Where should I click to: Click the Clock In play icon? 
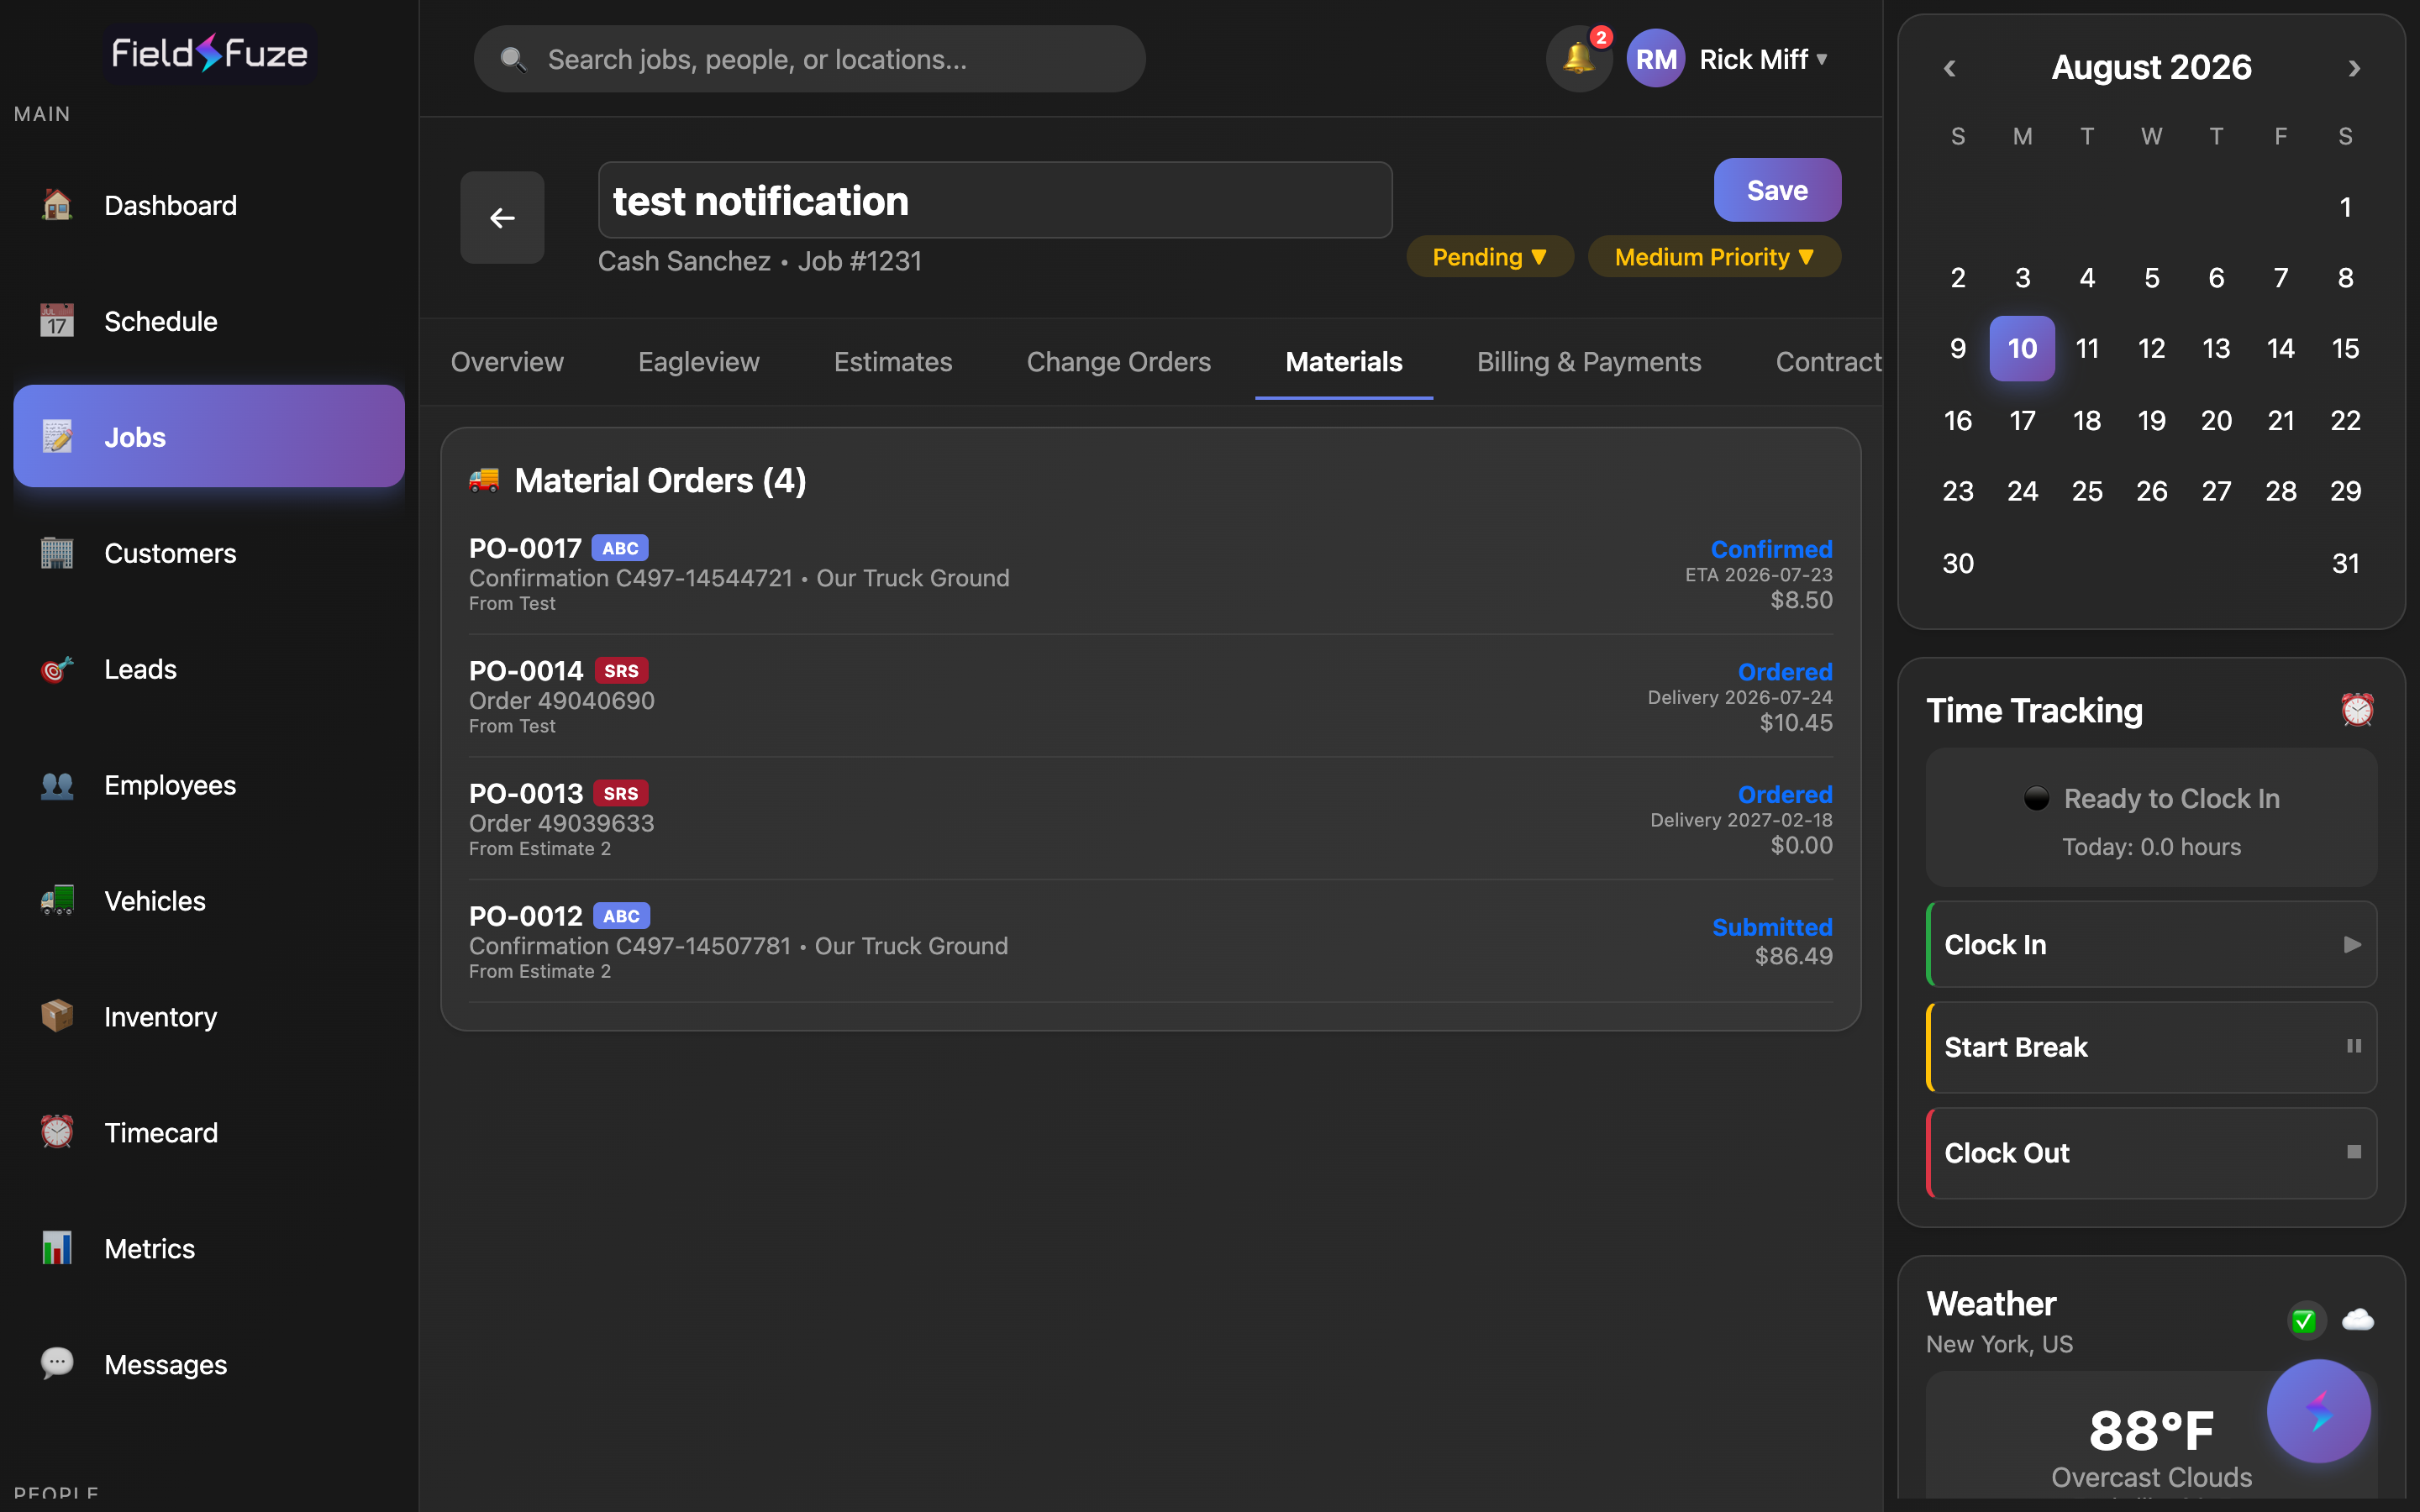2353,945
